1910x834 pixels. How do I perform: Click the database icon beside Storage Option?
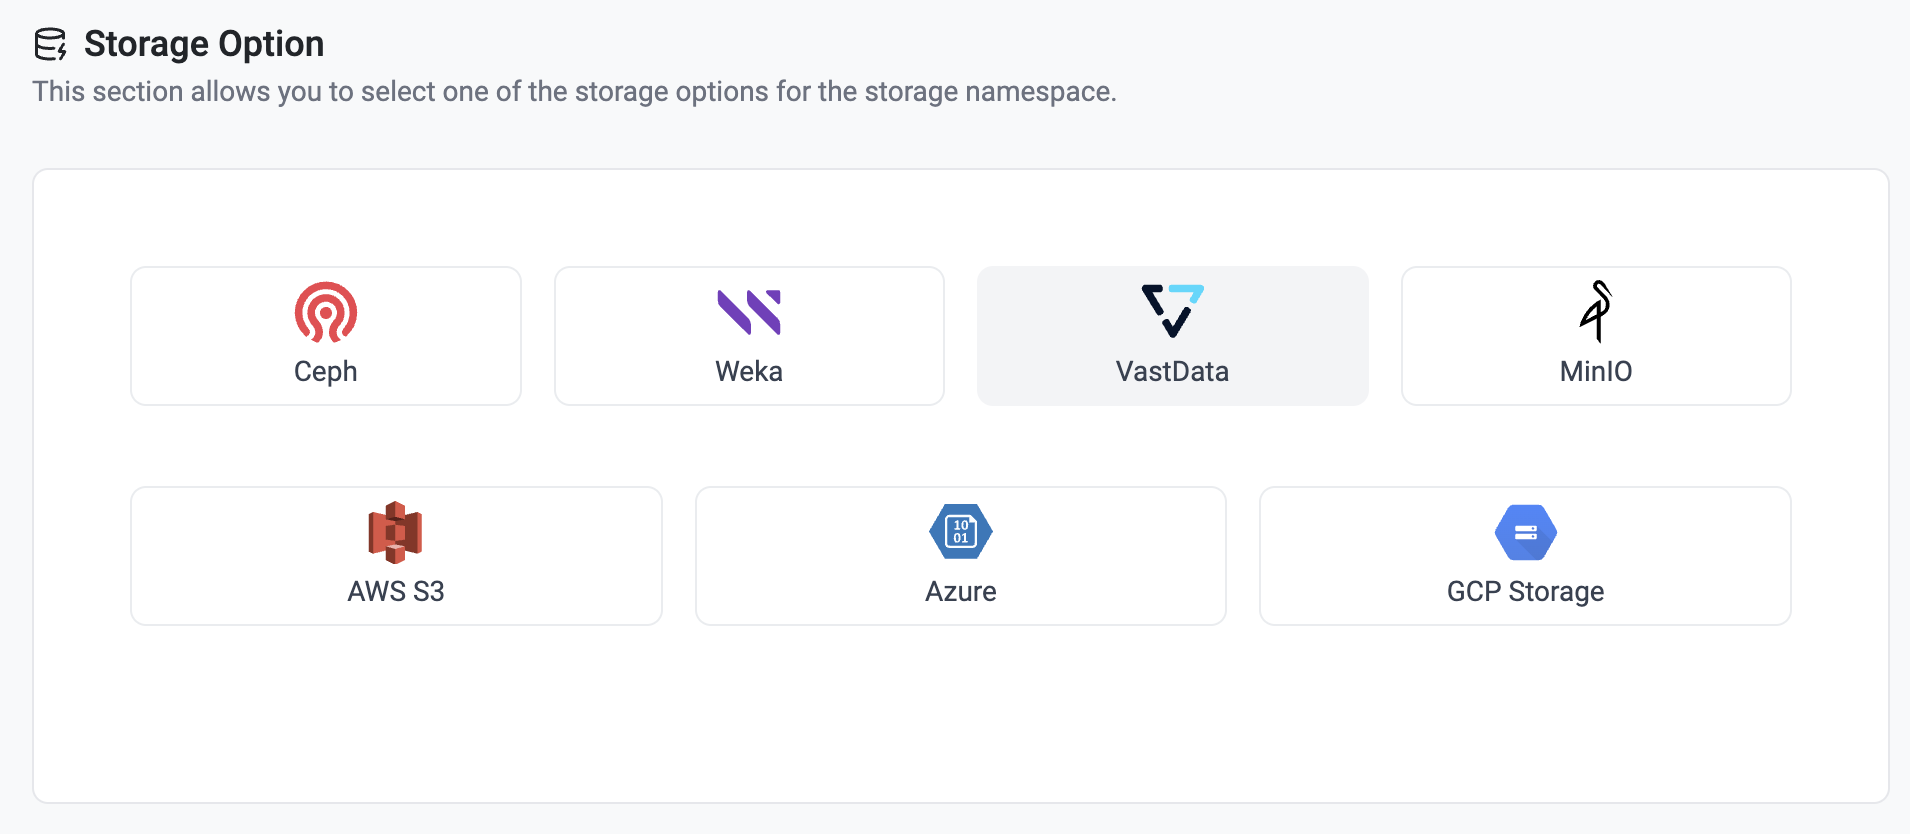pos(50,45)
